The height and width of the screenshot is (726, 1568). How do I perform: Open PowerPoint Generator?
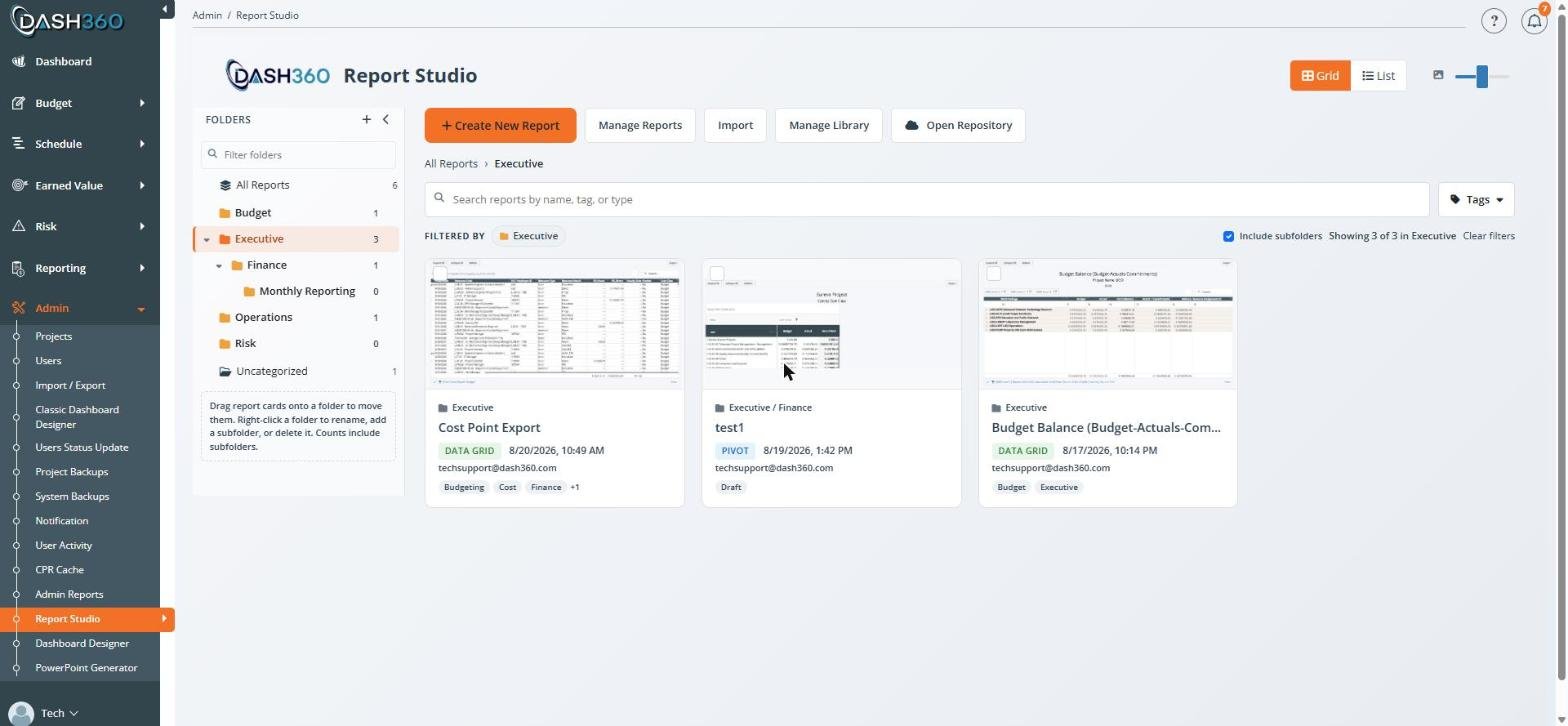(86, 668)
